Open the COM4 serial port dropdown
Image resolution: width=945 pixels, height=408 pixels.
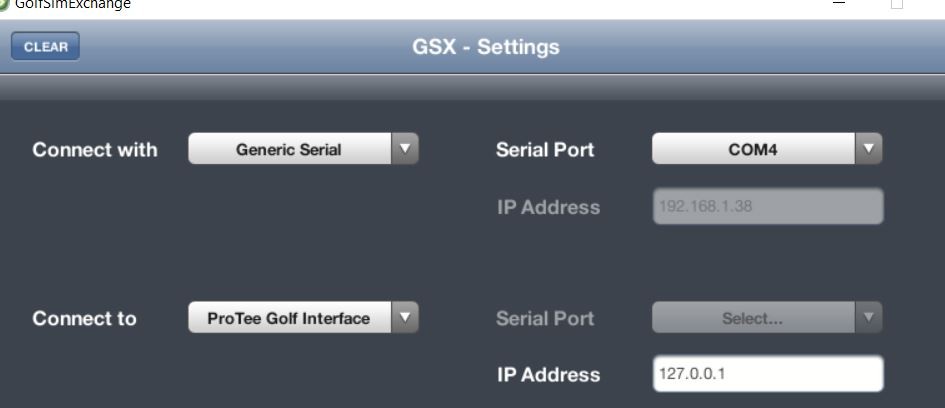(767, 149)
